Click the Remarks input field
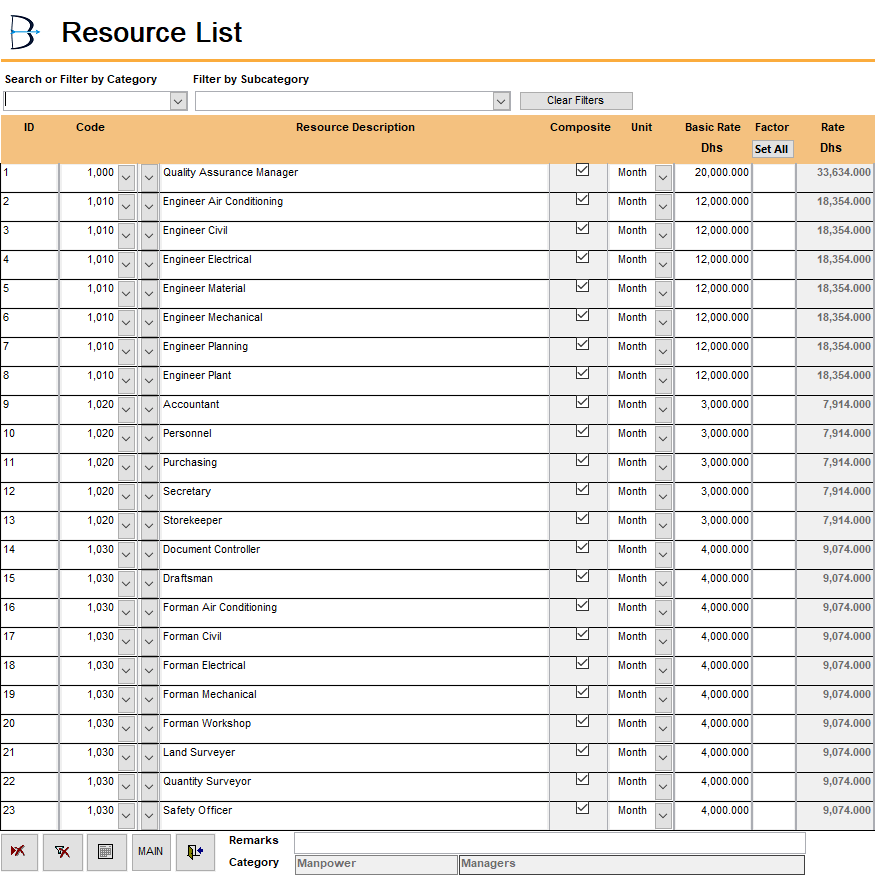Viewport: 877px width, 877px height. (x=550, y=842)
